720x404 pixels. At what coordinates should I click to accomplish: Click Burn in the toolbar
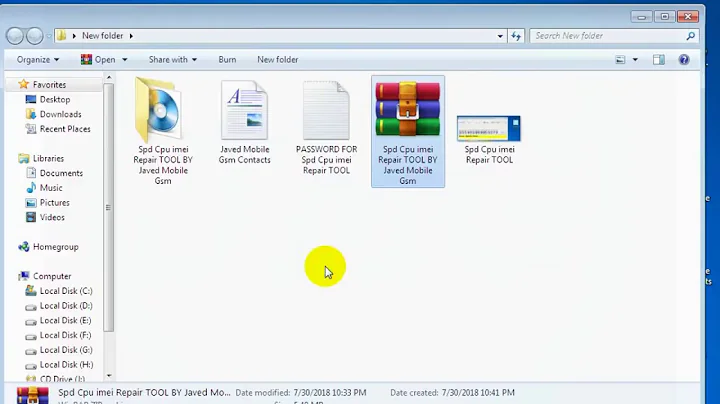(x=227, y=60)
